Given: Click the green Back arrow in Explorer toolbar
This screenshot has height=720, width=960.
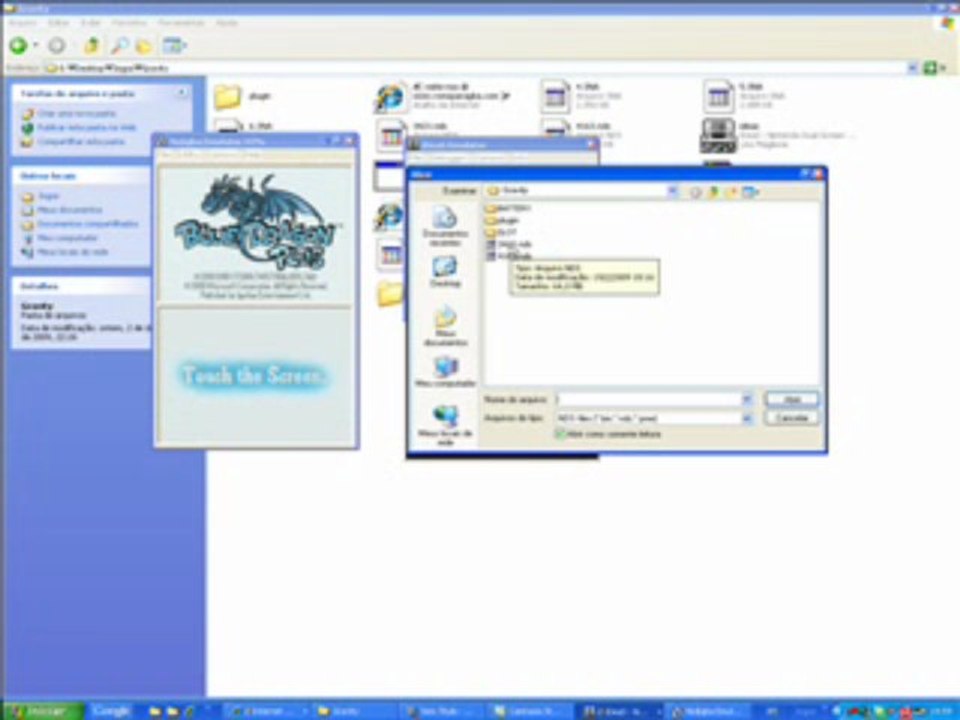Looking at the screenshot, I should [x=18, y=45].
